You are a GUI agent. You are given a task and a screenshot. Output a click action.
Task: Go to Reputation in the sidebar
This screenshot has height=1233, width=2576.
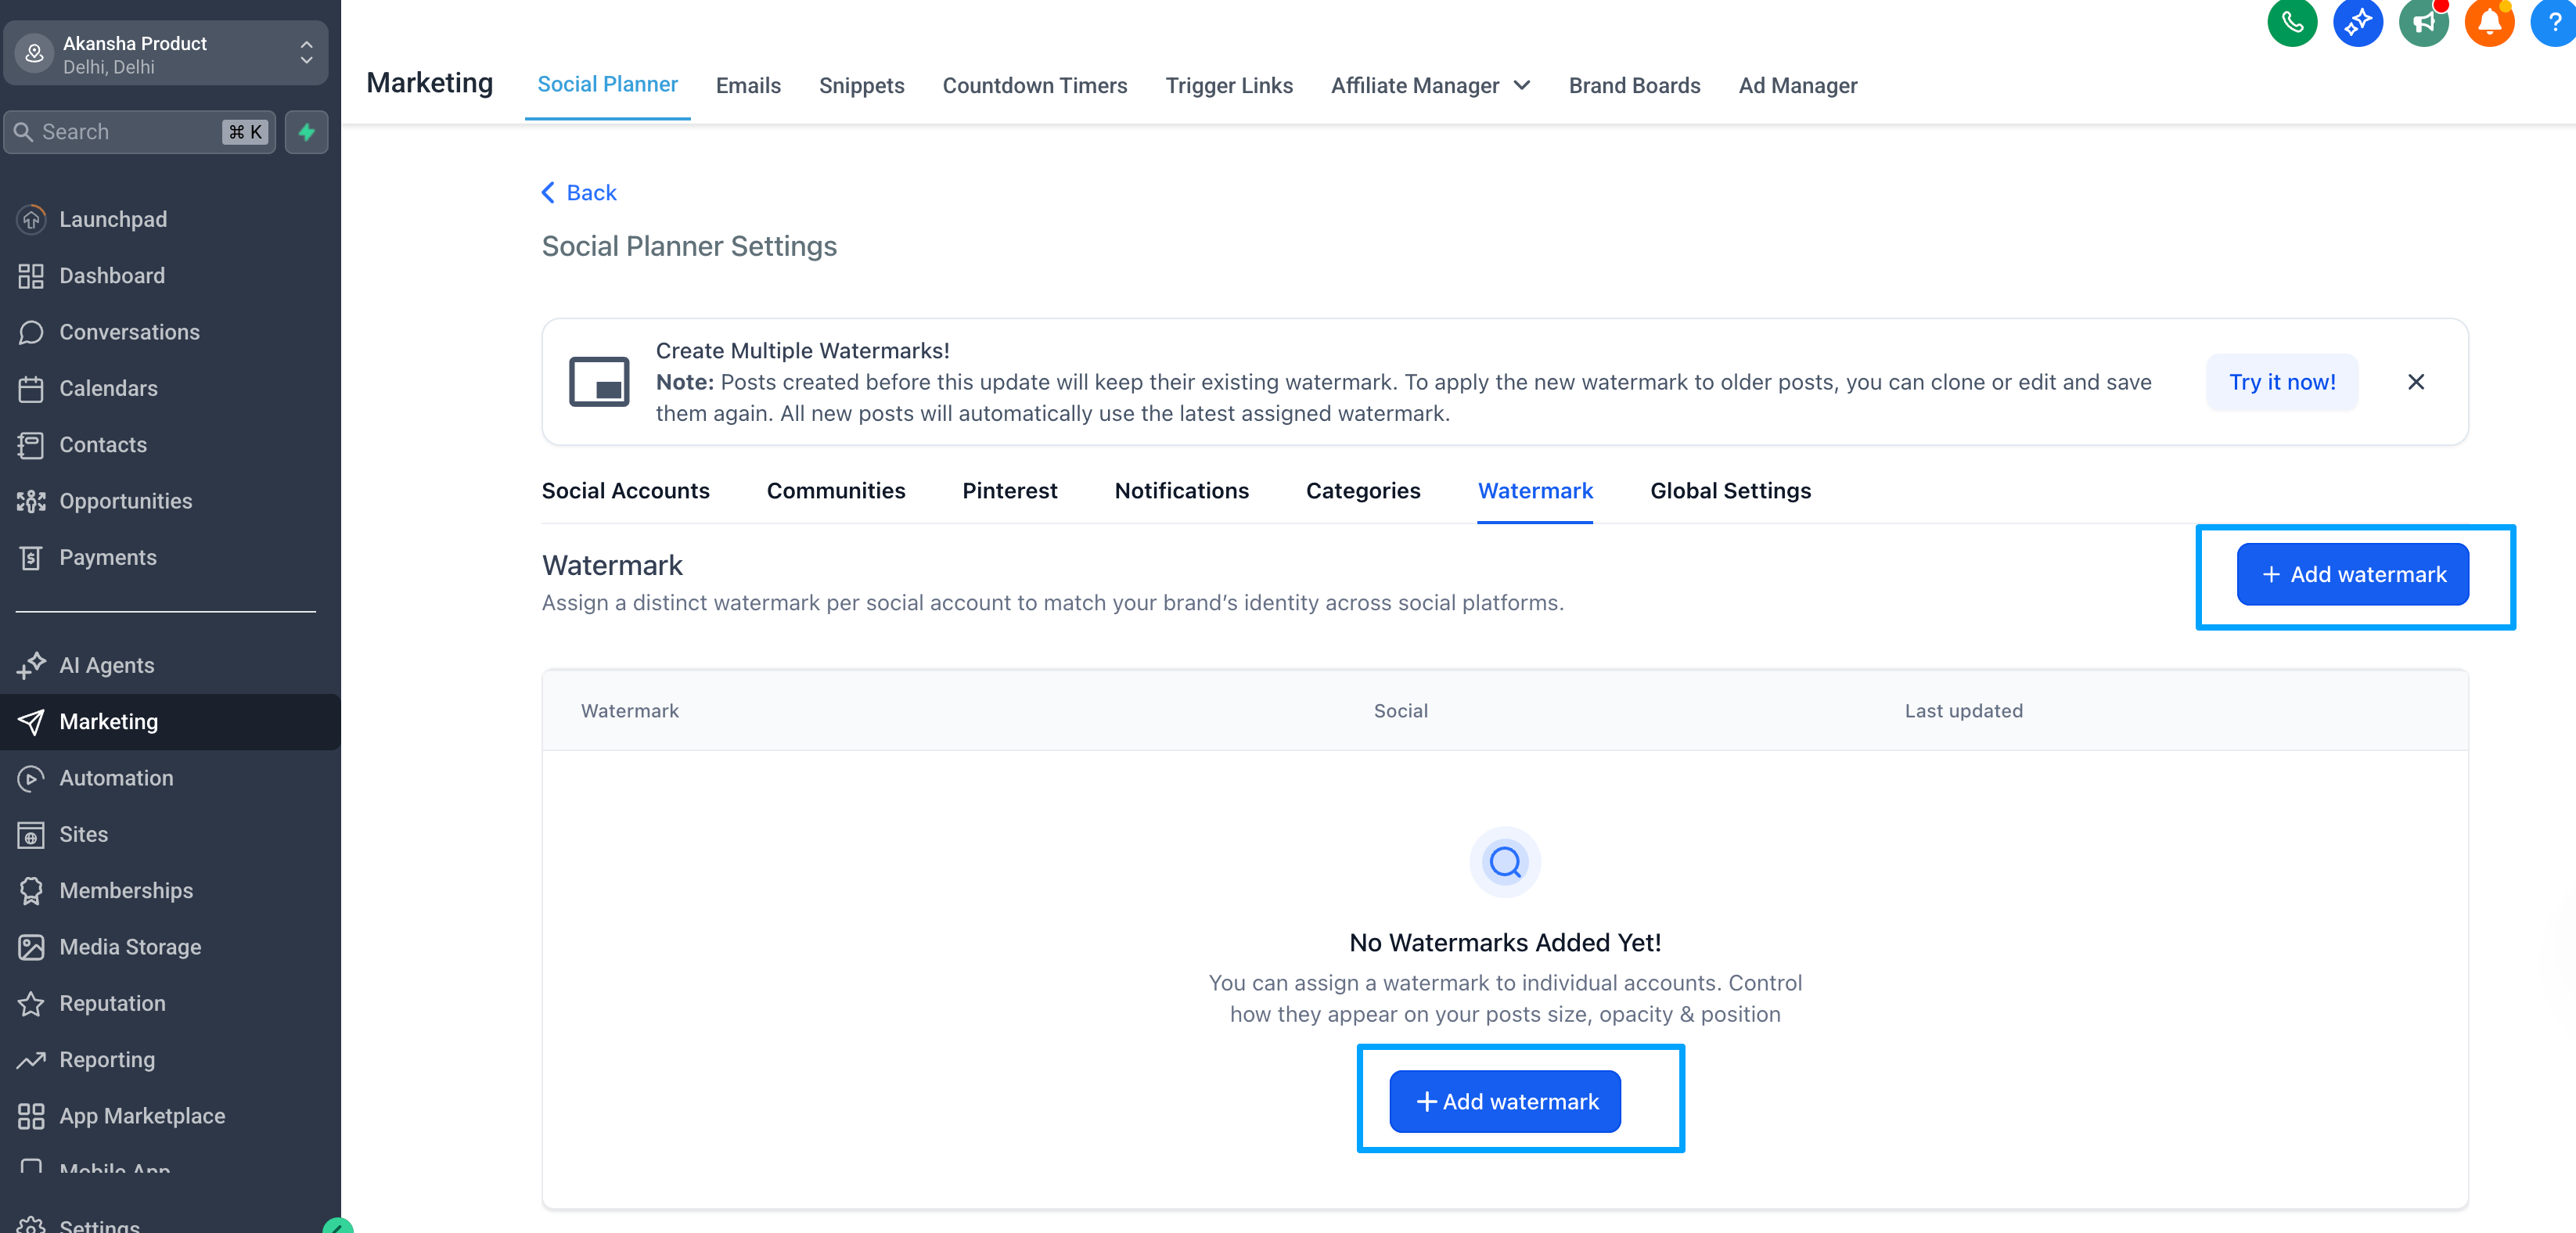[112, 1003]
